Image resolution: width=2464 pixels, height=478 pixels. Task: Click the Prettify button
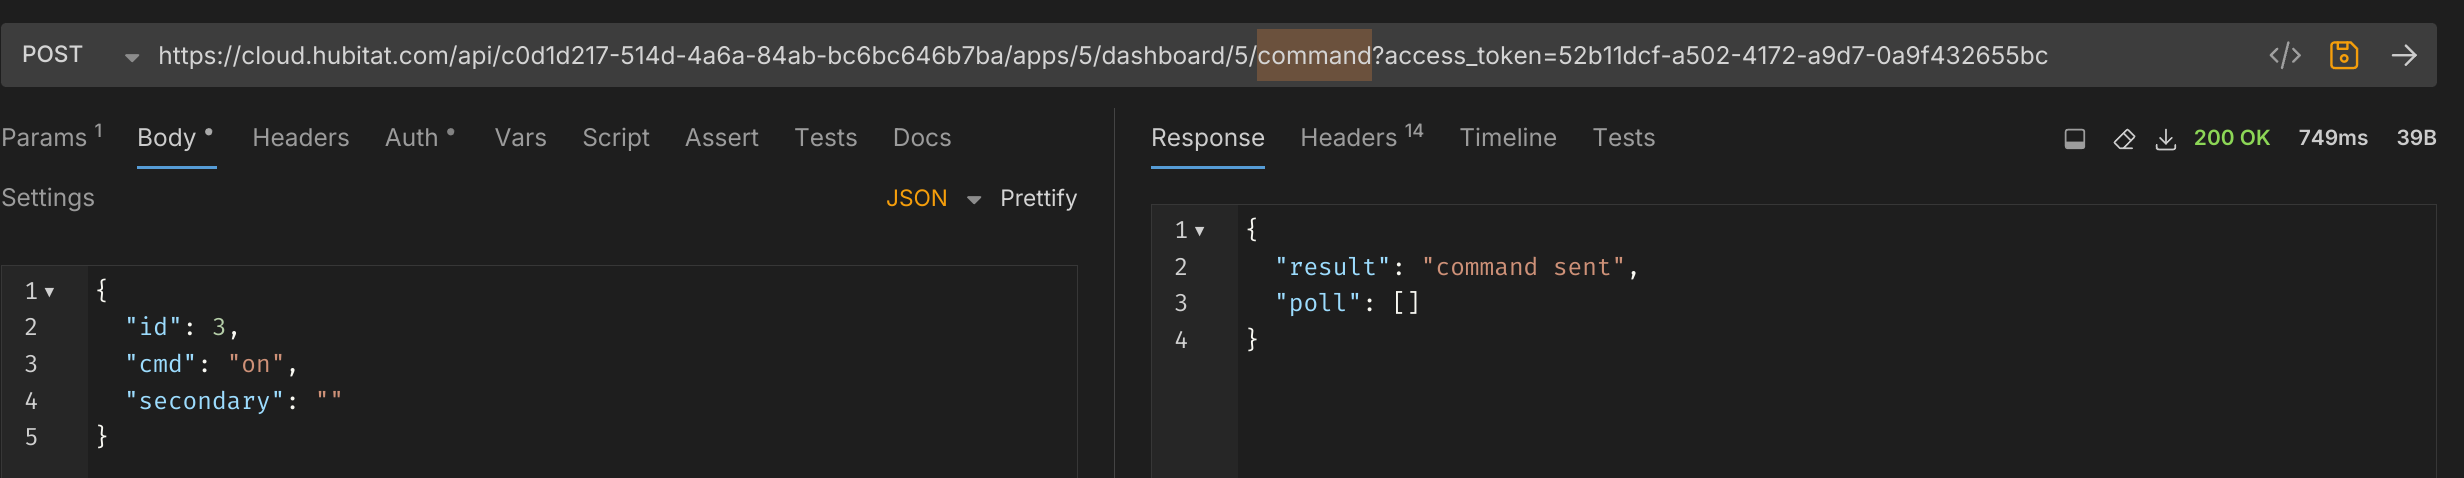click(x=1038, y=198)
